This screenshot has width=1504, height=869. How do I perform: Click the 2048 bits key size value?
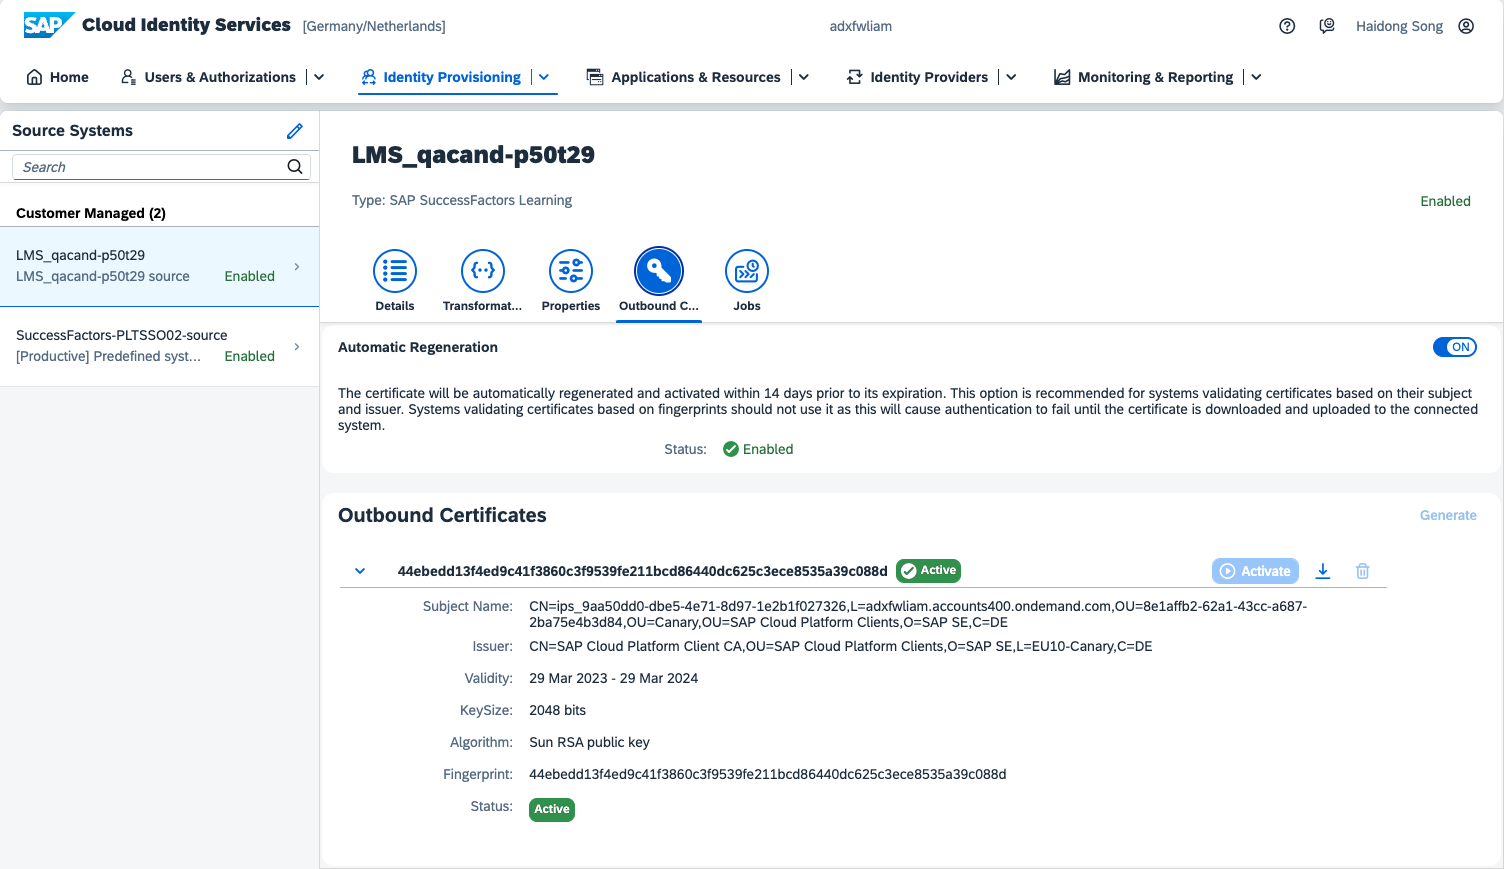(558, 710)
